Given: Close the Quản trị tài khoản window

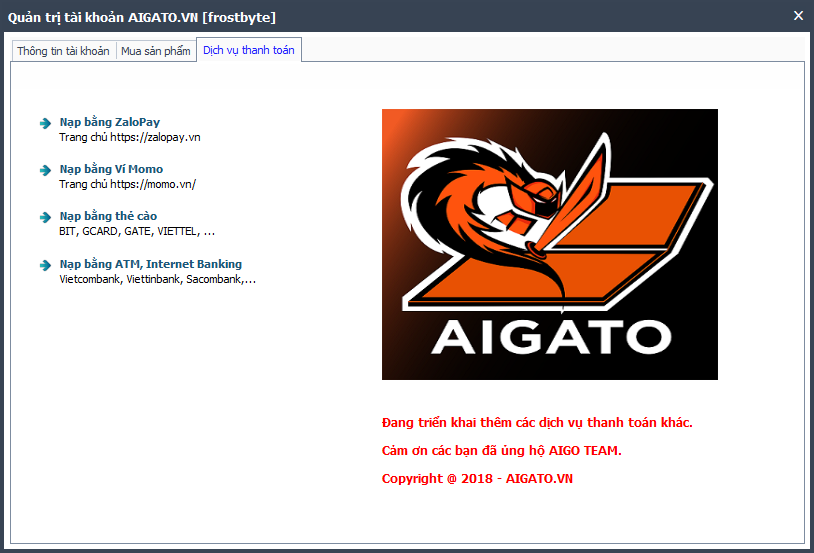Looking at the screenshot, I should (x=798, y=16).
